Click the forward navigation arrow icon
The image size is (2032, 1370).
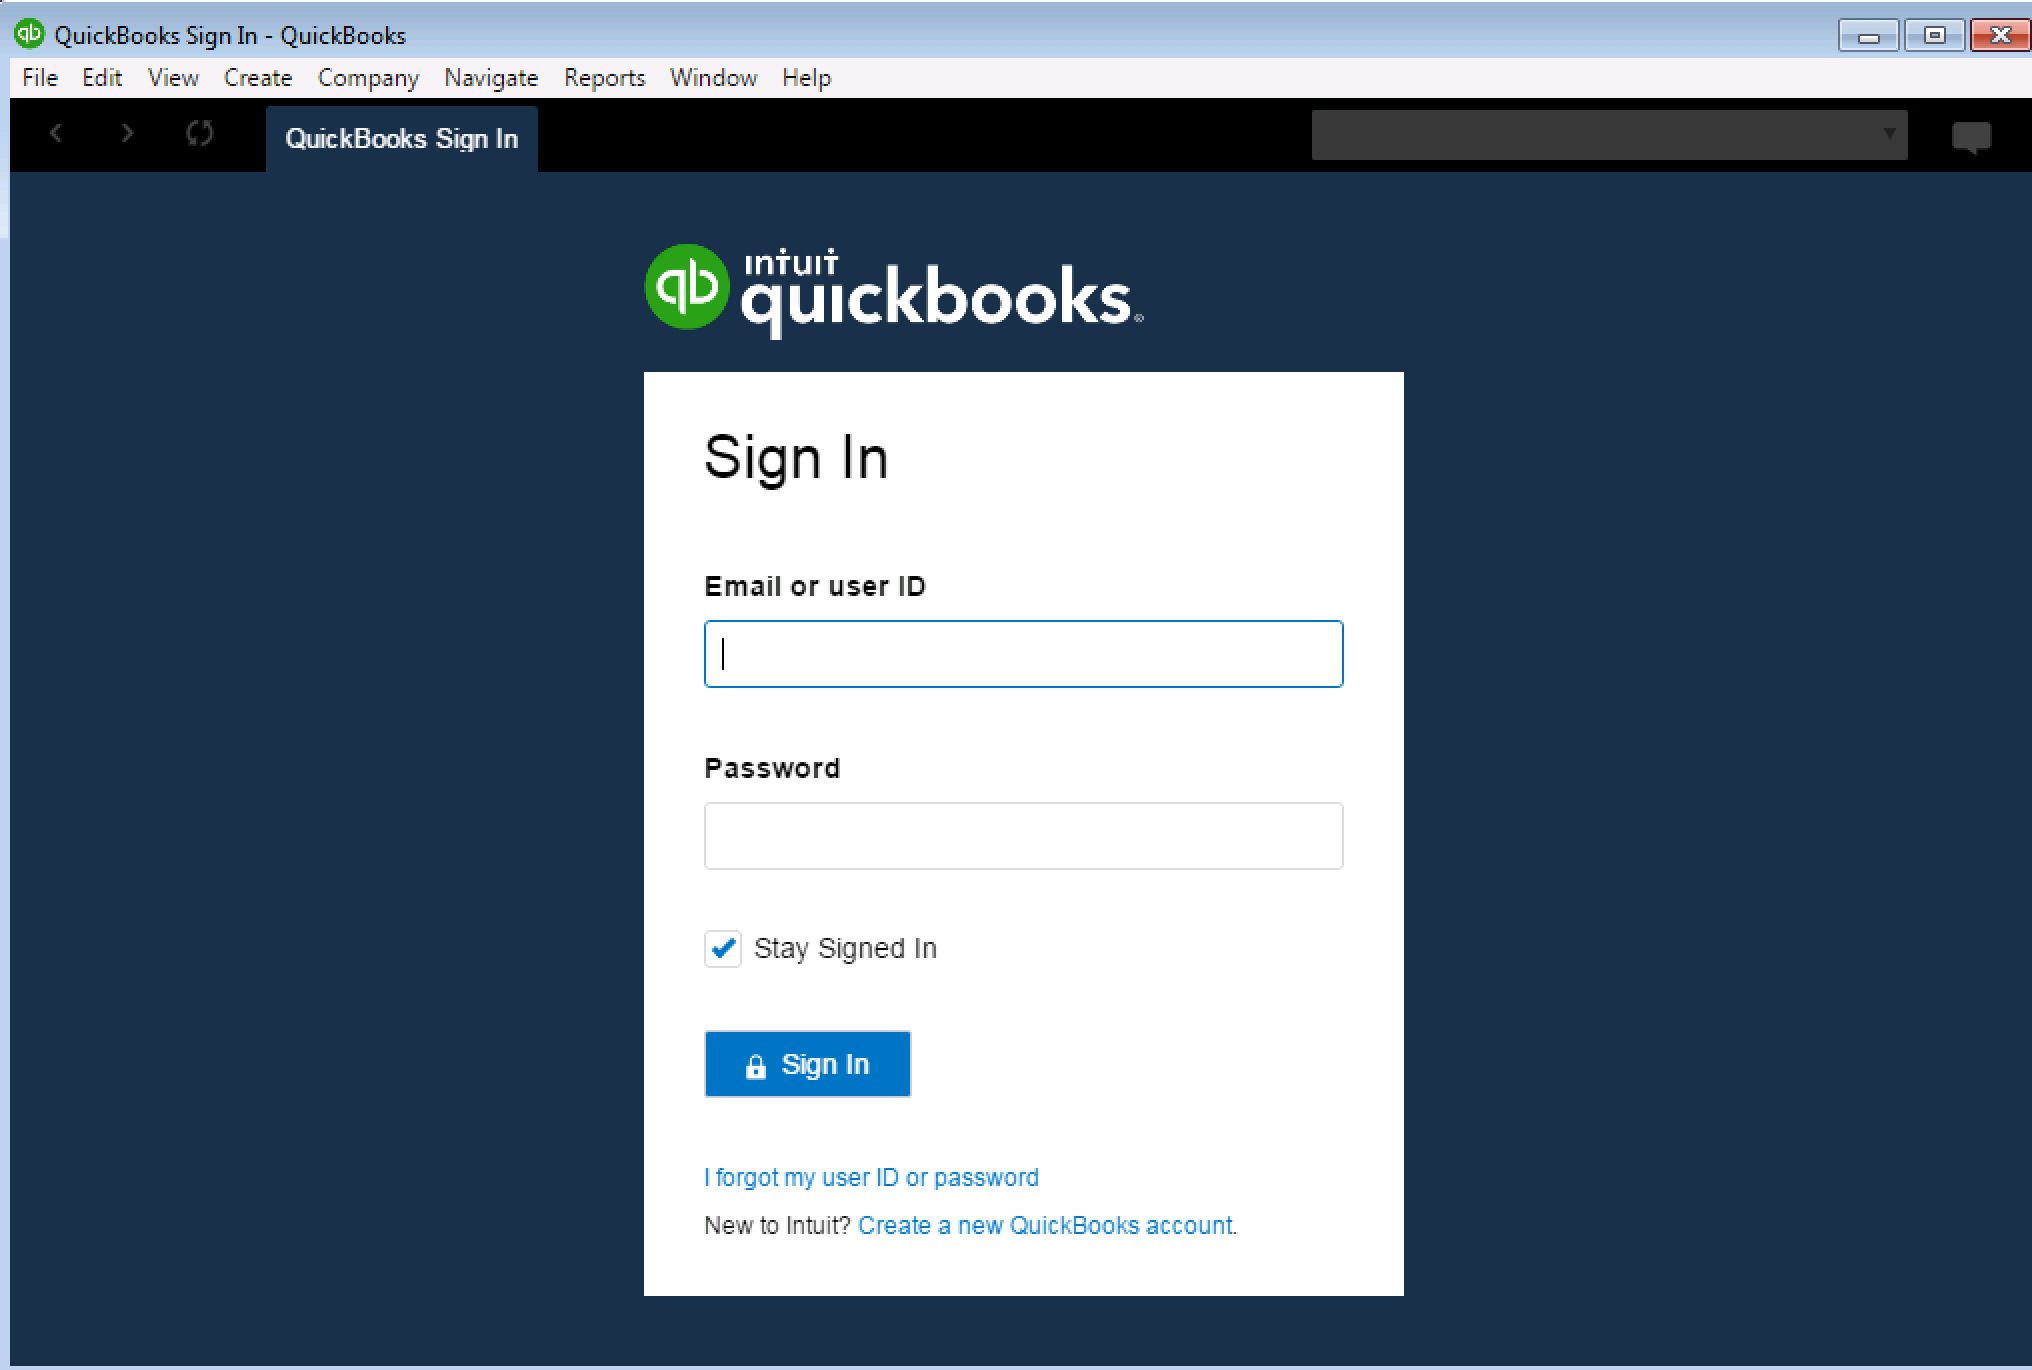click(x=128, y=136)
